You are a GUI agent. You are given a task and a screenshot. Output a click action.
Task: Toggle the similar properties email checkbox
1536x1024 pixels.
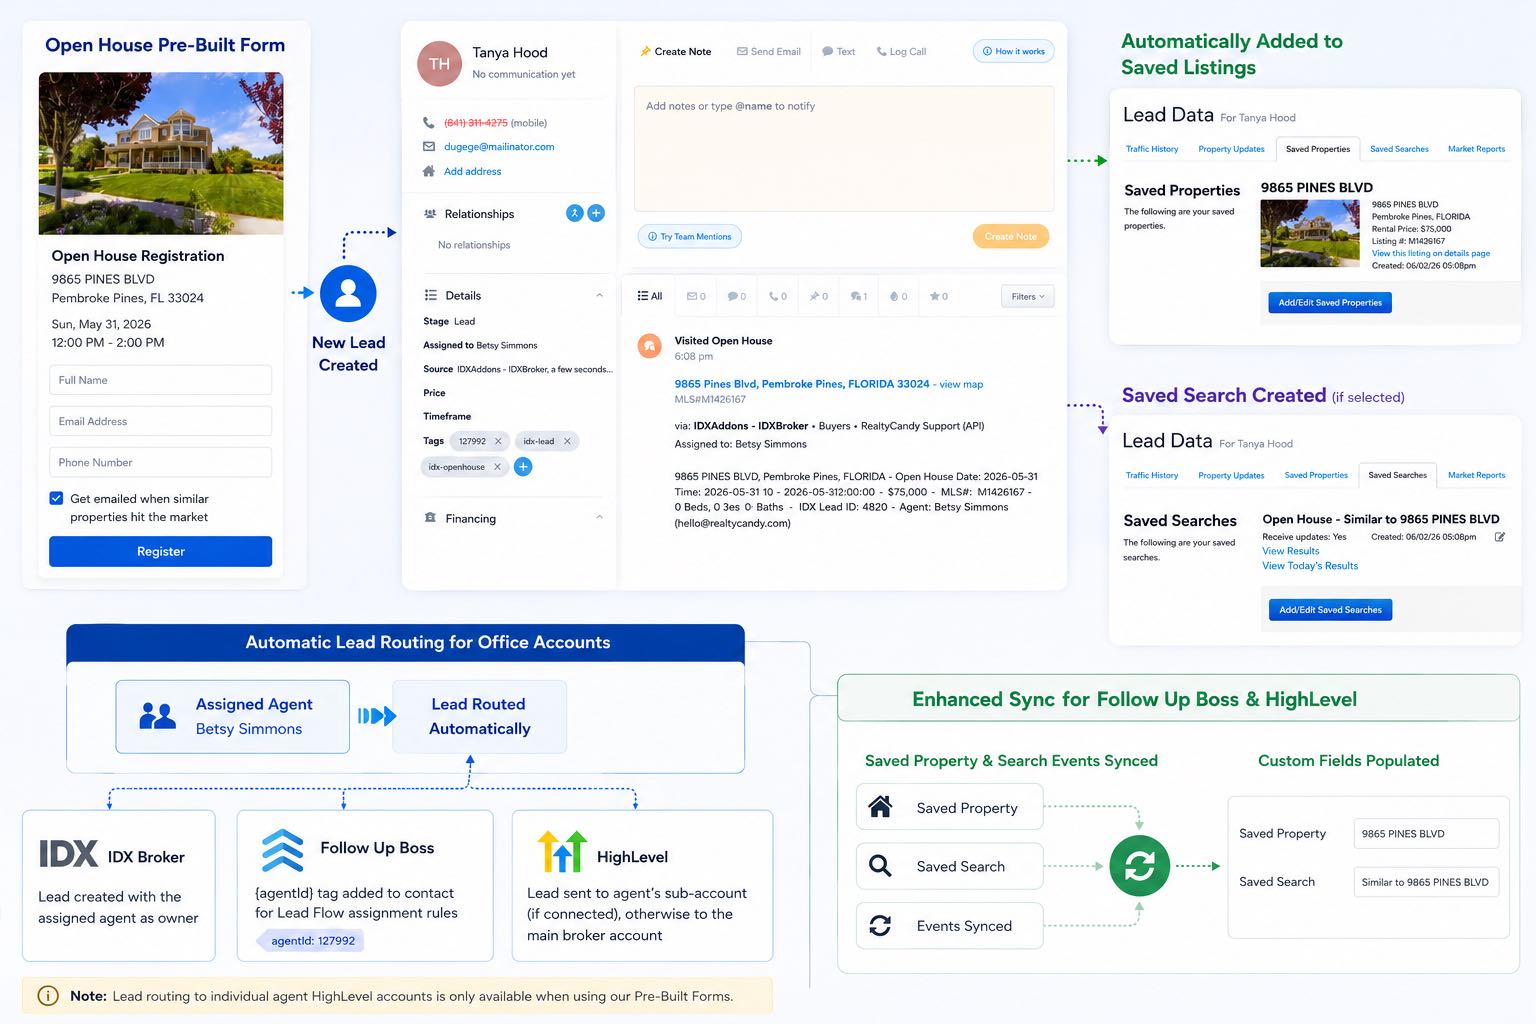coord(57,498)
